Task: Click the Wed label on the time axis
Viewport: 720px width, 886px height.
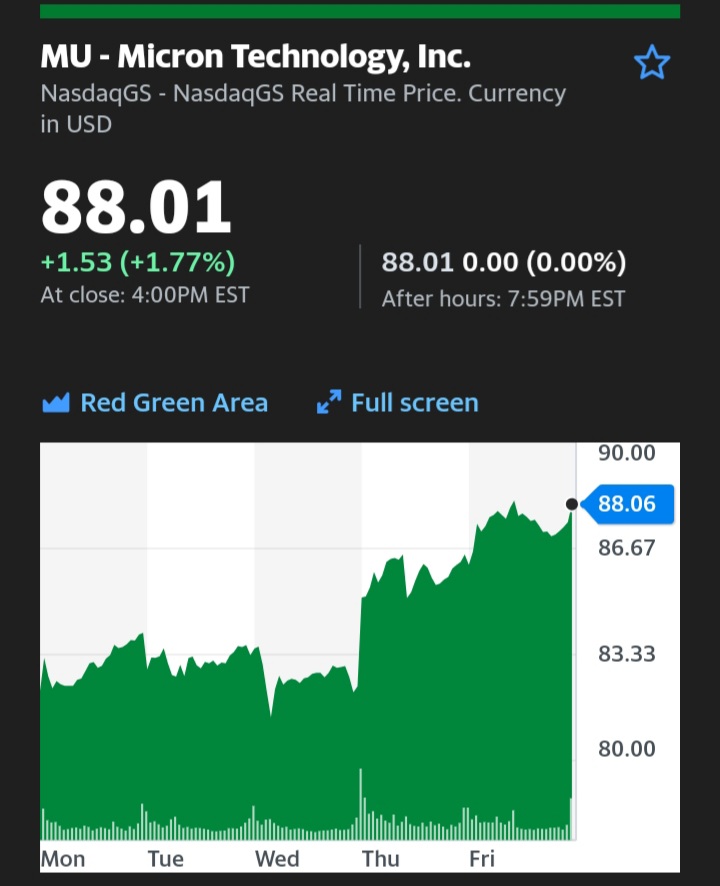Action: tap(277, 859)
